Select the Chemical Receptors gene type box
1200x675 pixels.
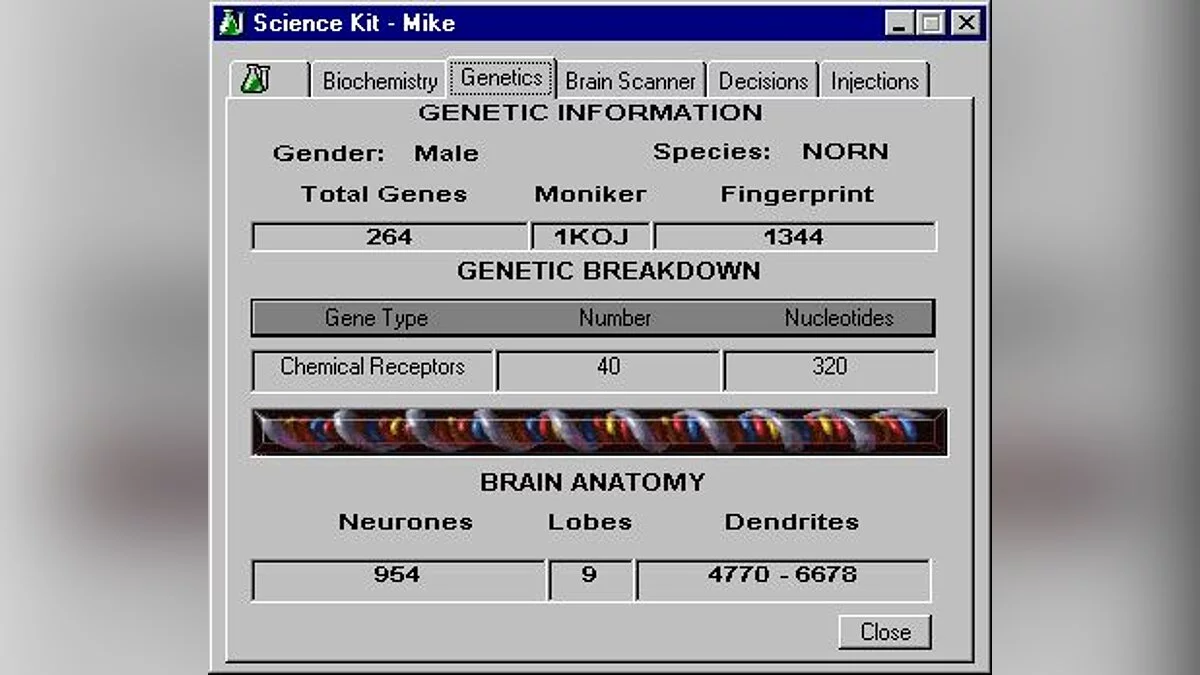372,368
